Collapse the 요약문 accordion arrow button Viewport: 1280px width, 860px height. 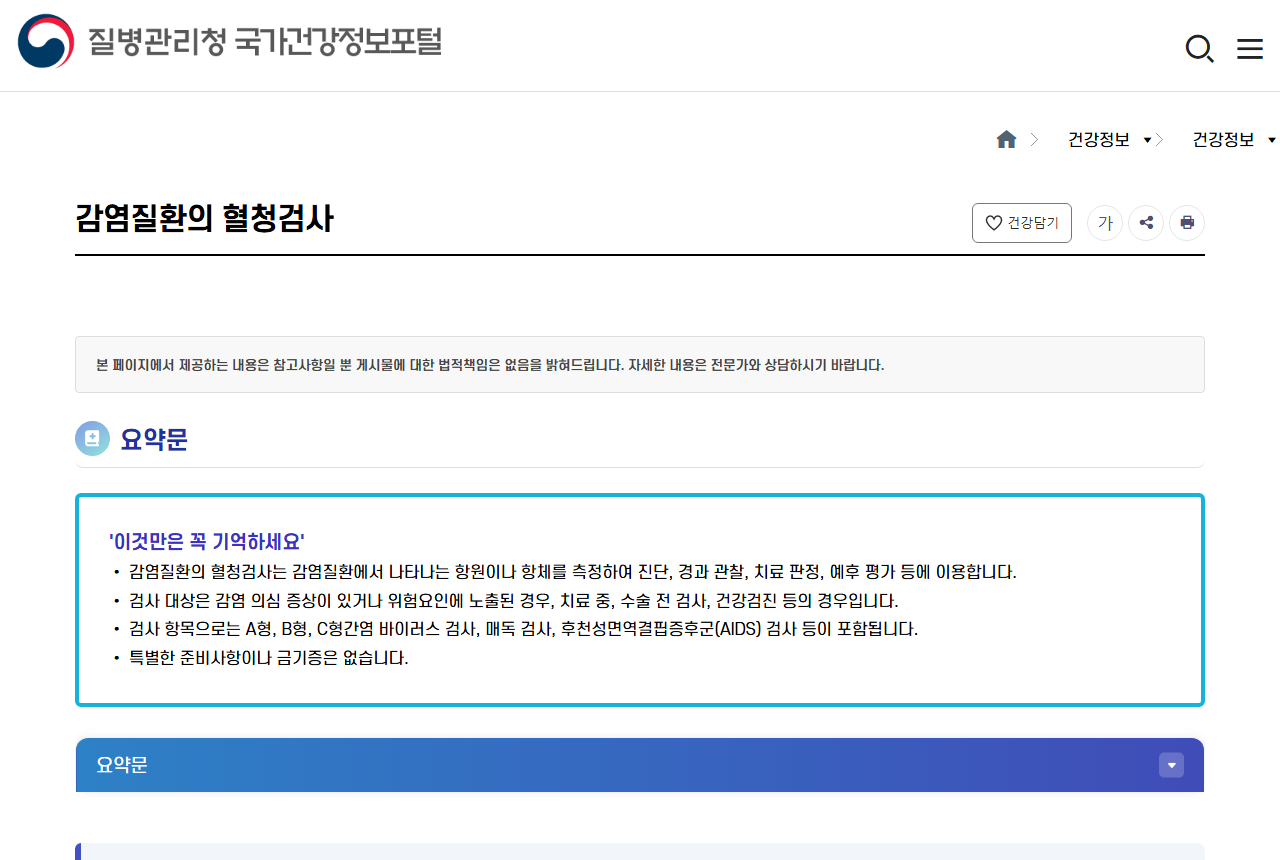coord(1171,765)
